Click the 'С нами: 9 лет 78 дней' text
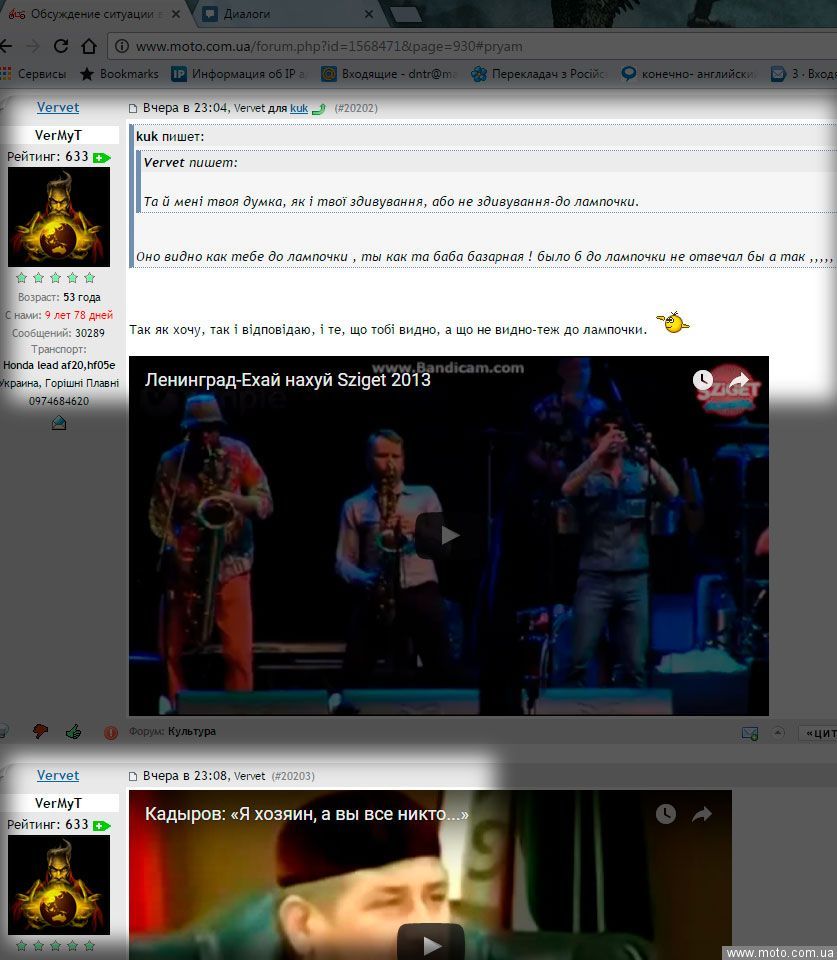The width and height of the screenshot is (837, 960). 59,315
